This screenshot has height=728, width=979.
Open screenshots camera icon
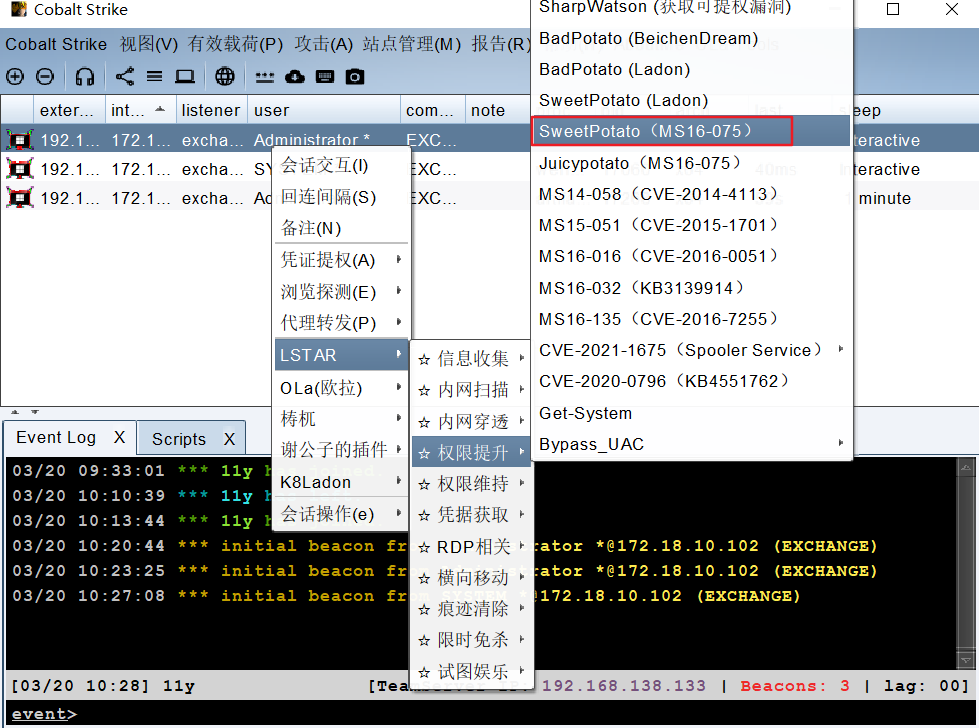point(355,77)
